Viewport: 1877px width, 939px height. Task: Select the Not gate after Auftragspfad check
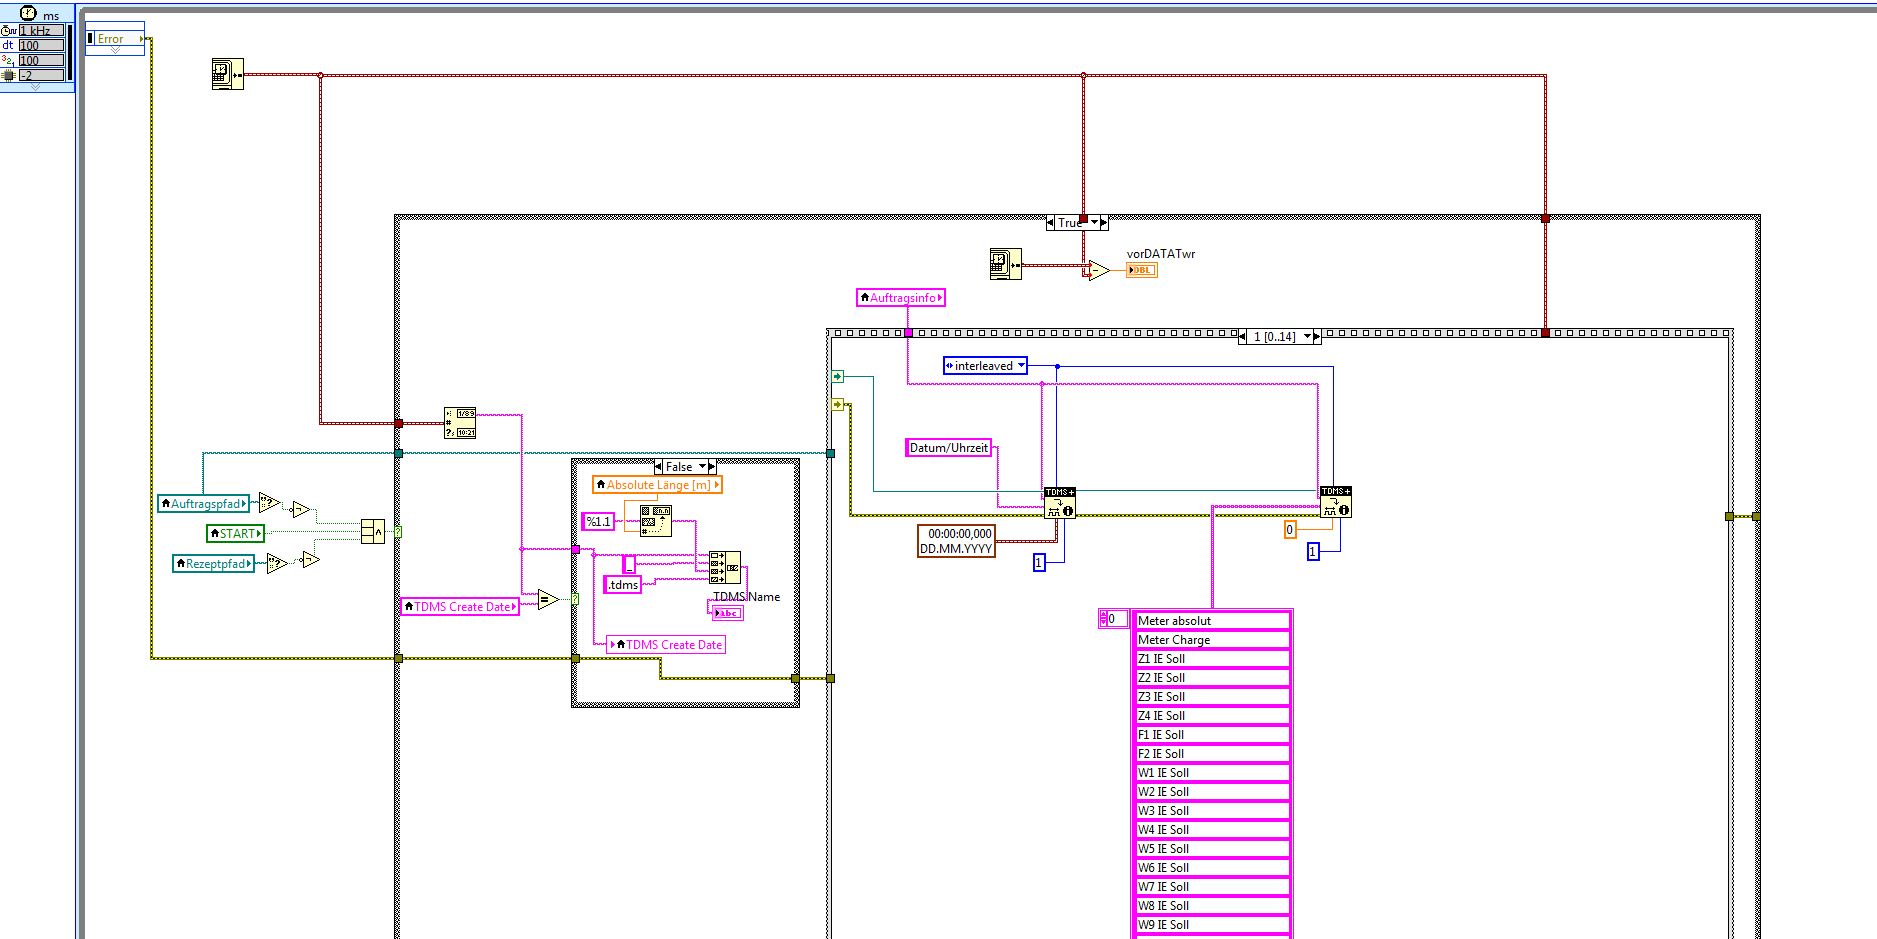point(302,509)
